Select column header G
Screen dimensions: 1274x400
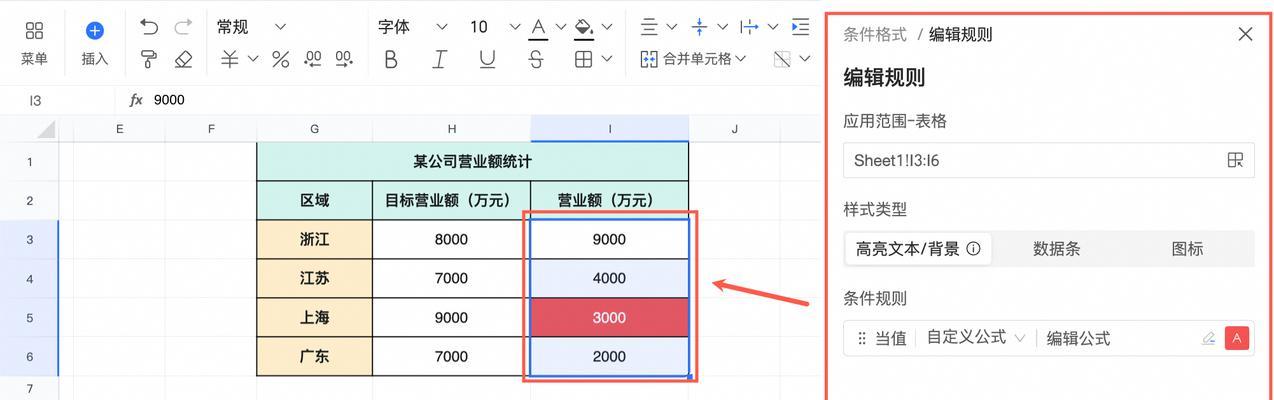coord(314,128)
